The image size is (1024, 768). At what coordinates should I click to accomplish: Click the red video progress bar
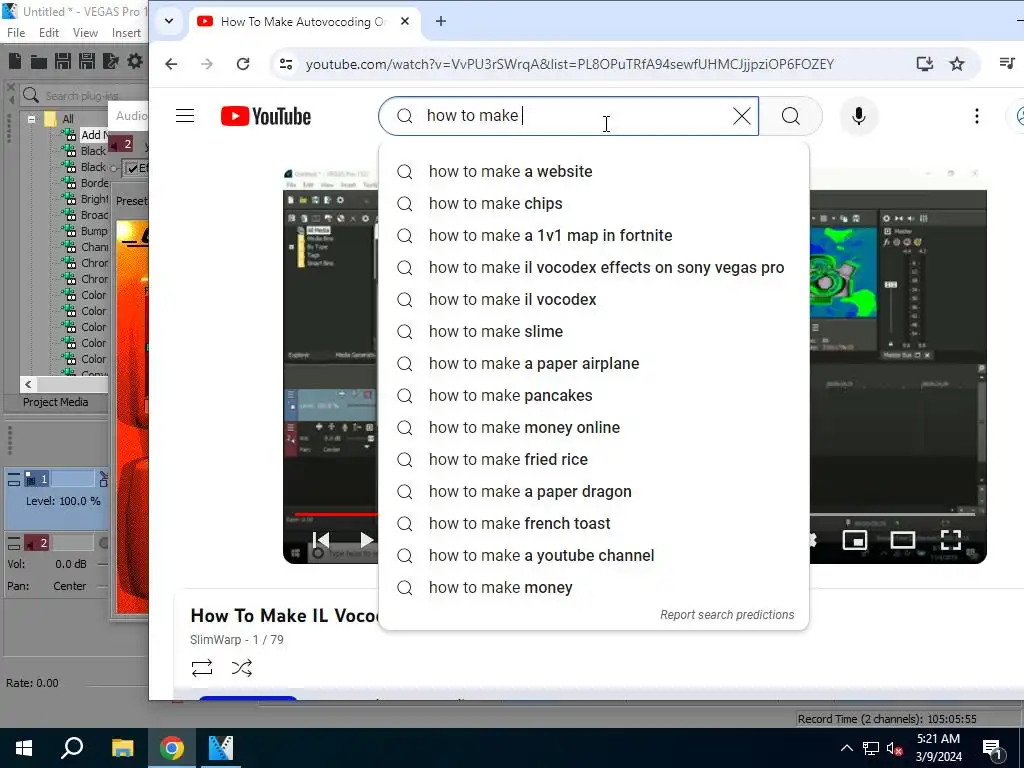[x=336, y=515]
